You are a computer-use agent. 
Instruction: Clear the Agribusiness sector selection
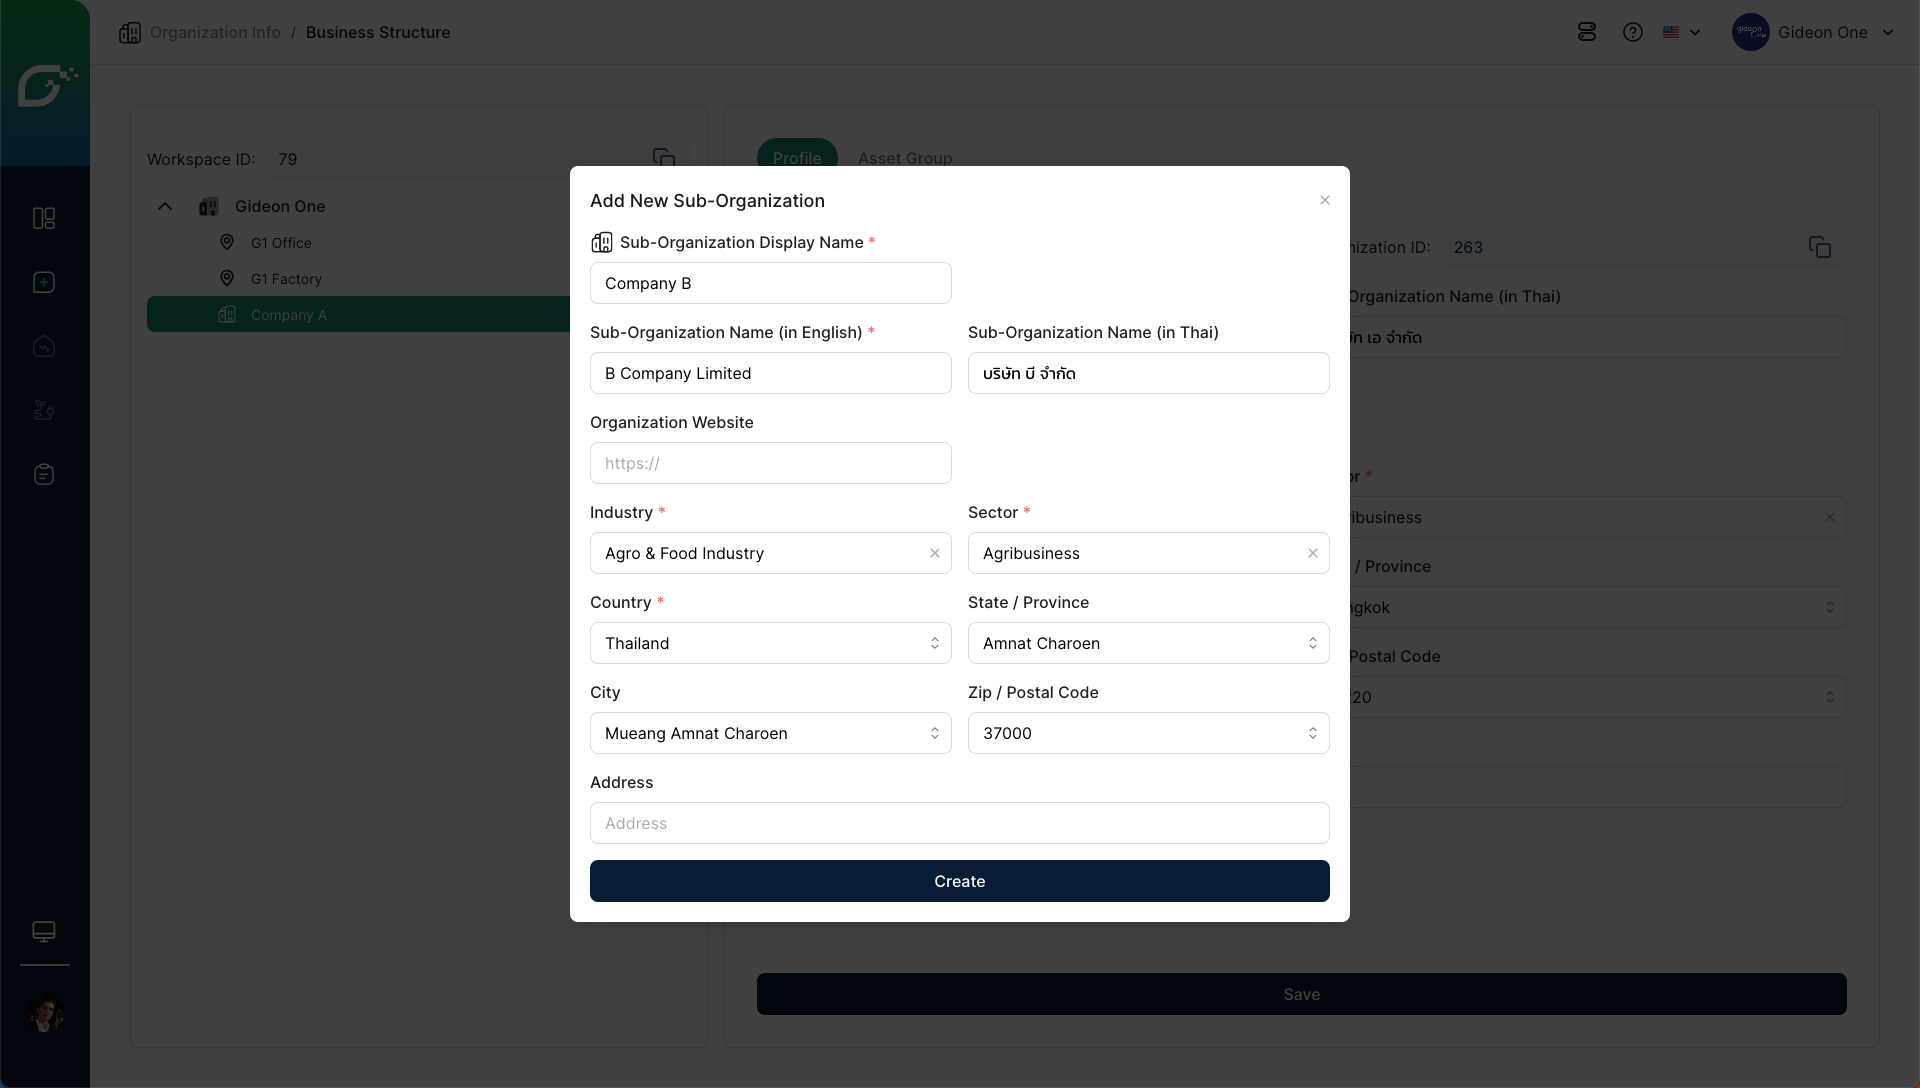[x=1313, y=553]
